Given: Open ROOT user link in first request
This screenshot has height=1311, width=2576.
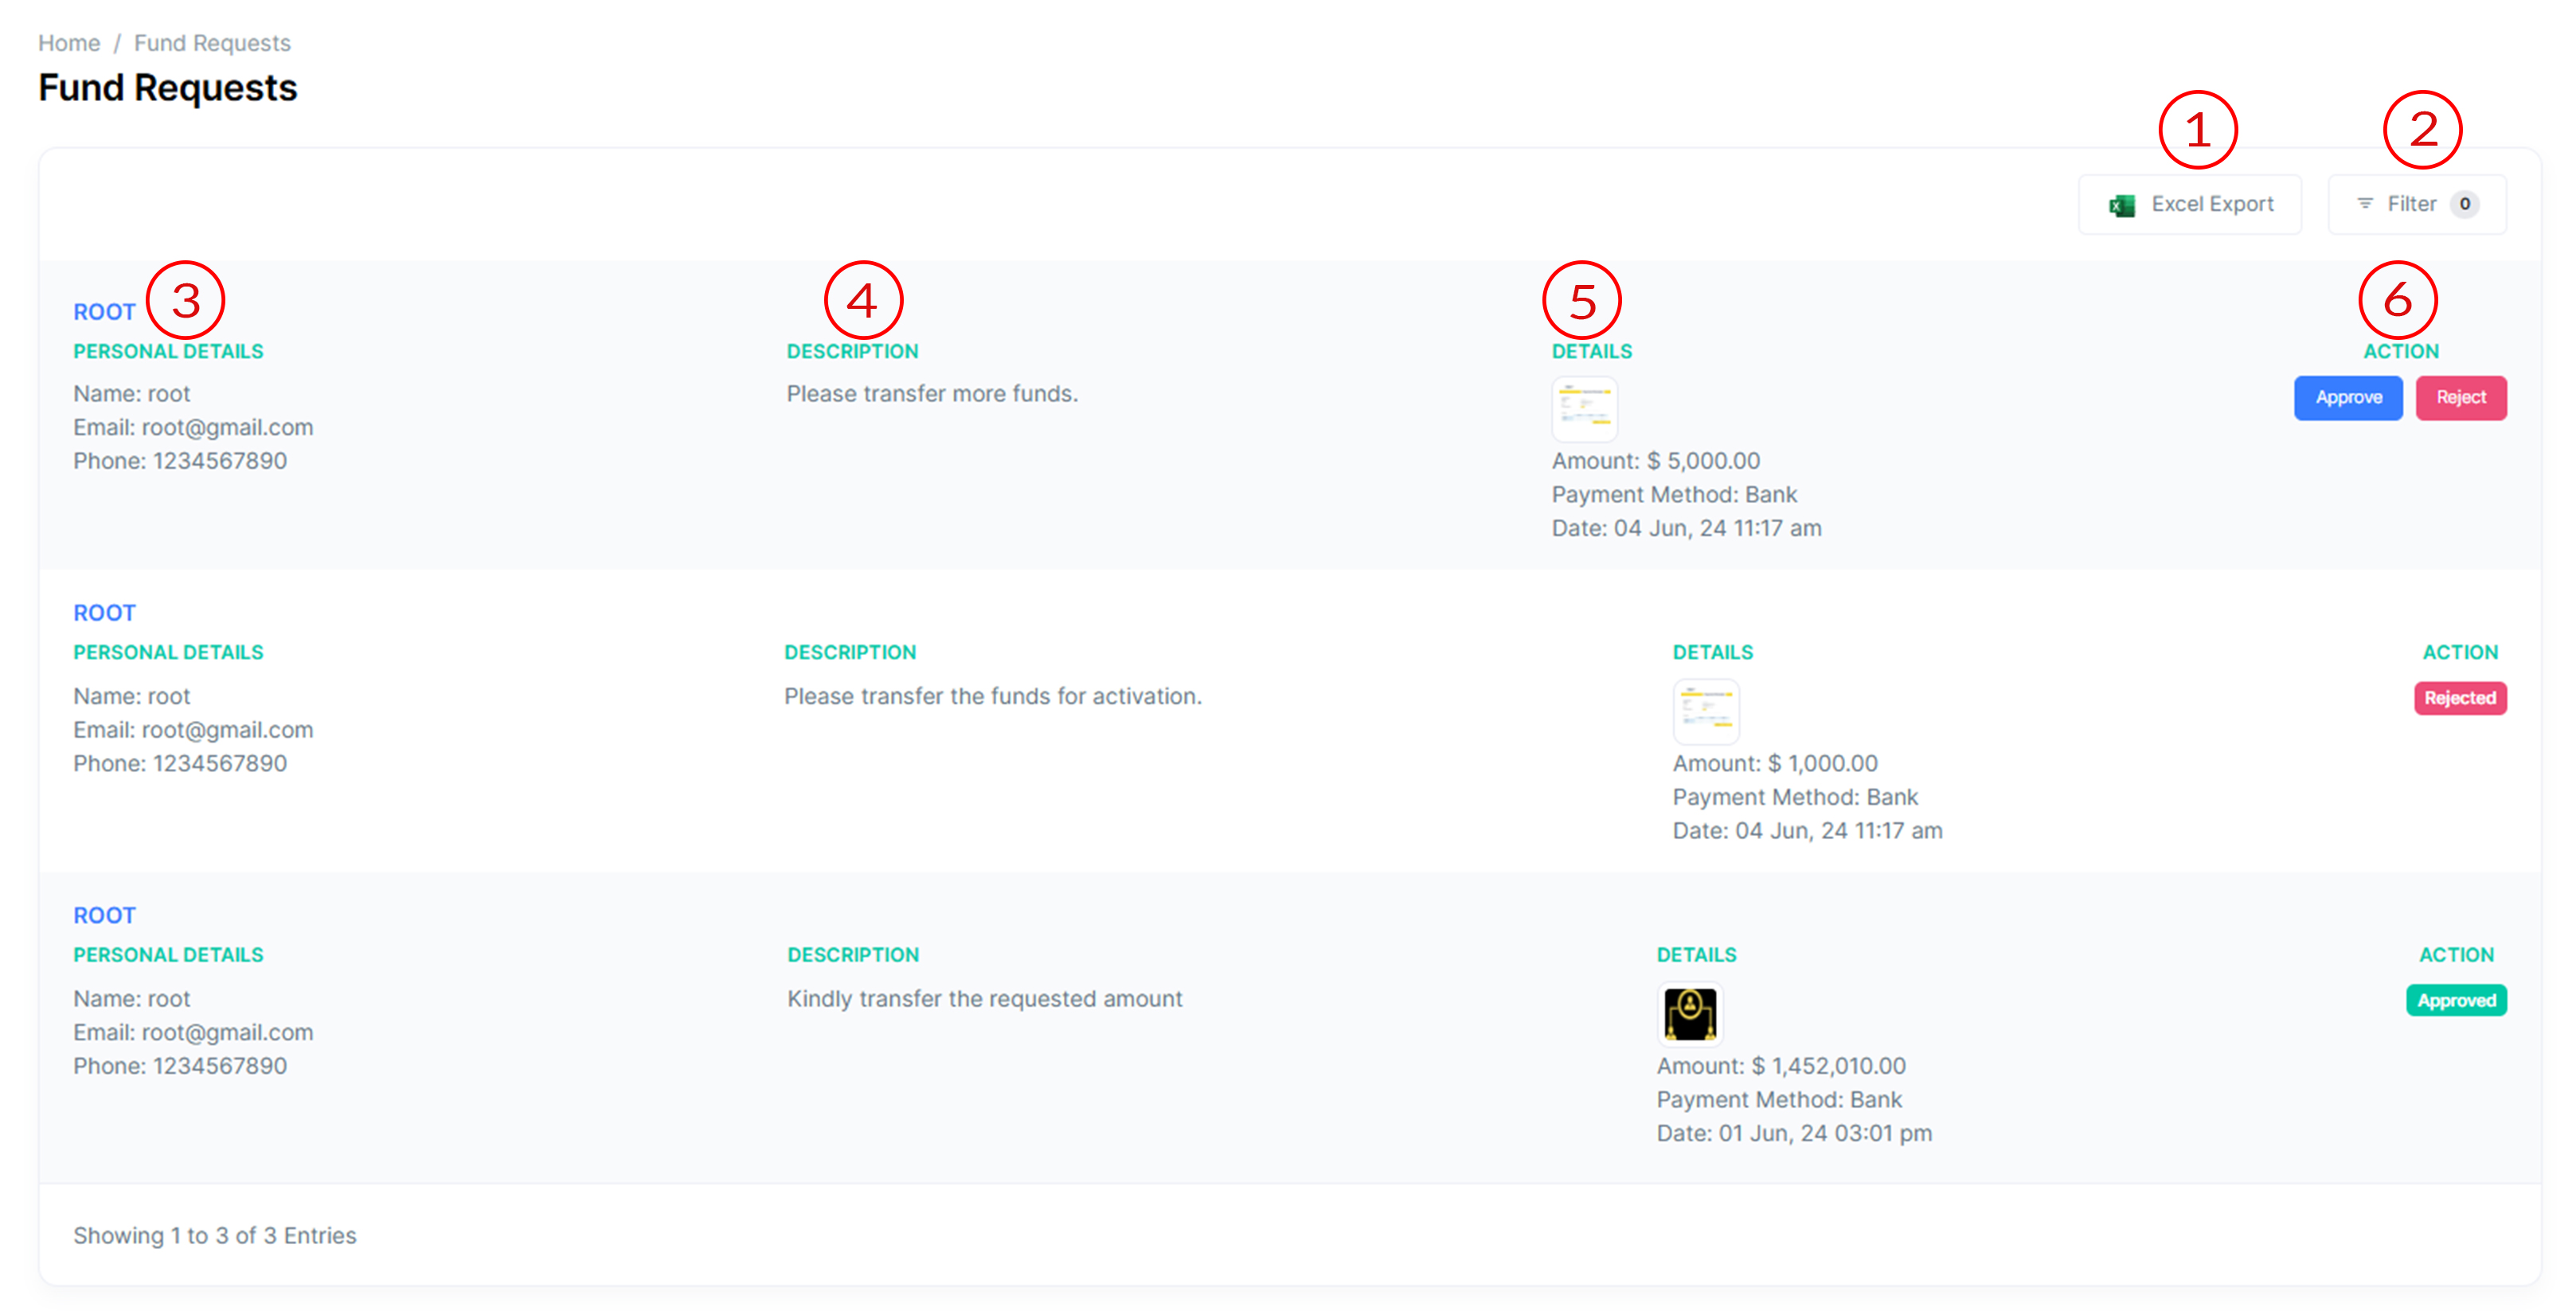Looking at the screenshot, I should (104, 312).
